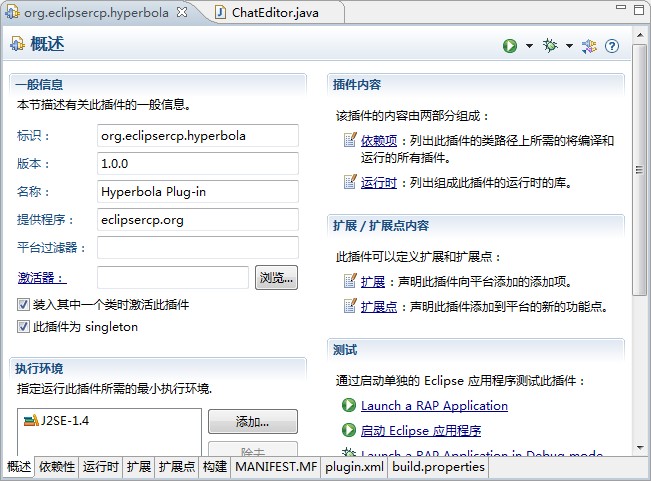Viewport: 651px width, 481px height.
Task: Switch to the 依赖性 bottom tab
Action: point(57,466)
